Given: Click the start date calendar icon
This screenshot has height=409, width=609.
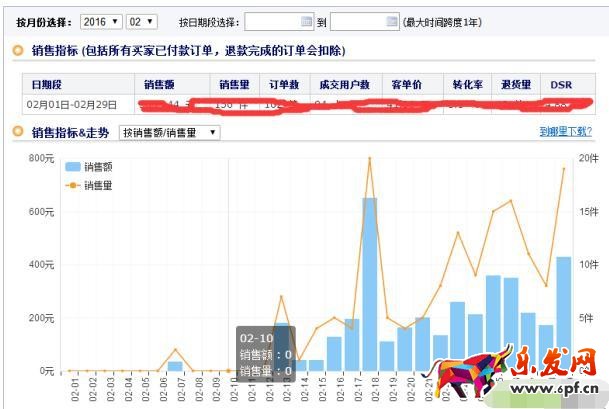Looking at the screenshot, I should pyautogui.click(x=306, y=21).
